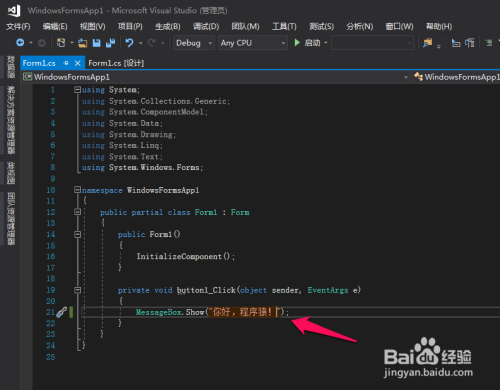
Task: Open the 帮助(H) menu
Action: pos(439,26)
